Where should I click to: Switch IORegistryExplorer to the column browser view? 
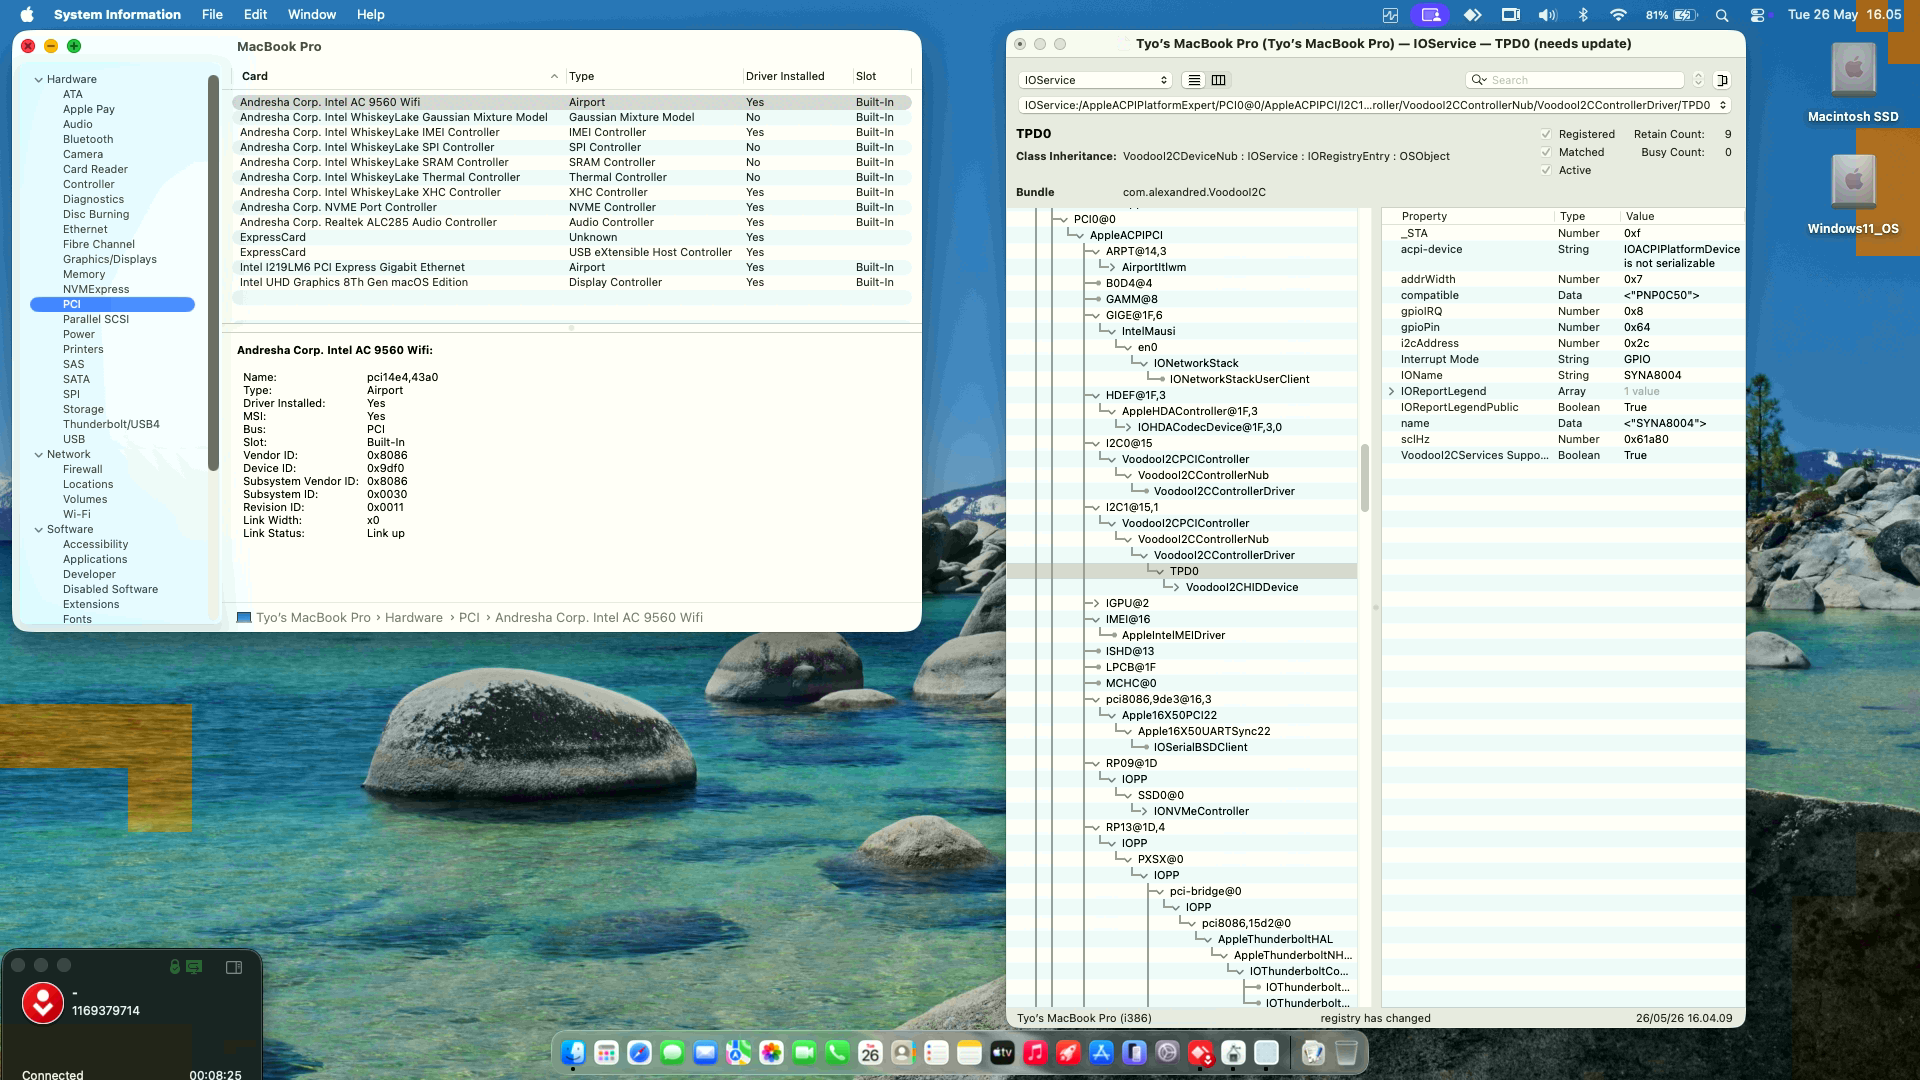point(1218,80)
